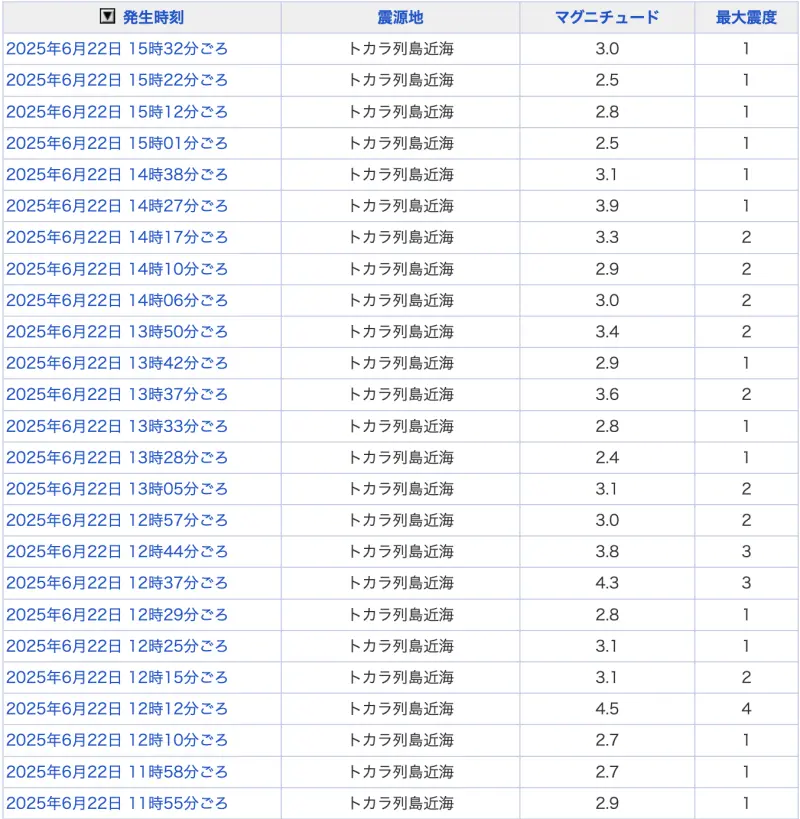Open the 13時05分ごろ earthquake entry
Viewport: 800px width, 819px height.
pos(117,489)
